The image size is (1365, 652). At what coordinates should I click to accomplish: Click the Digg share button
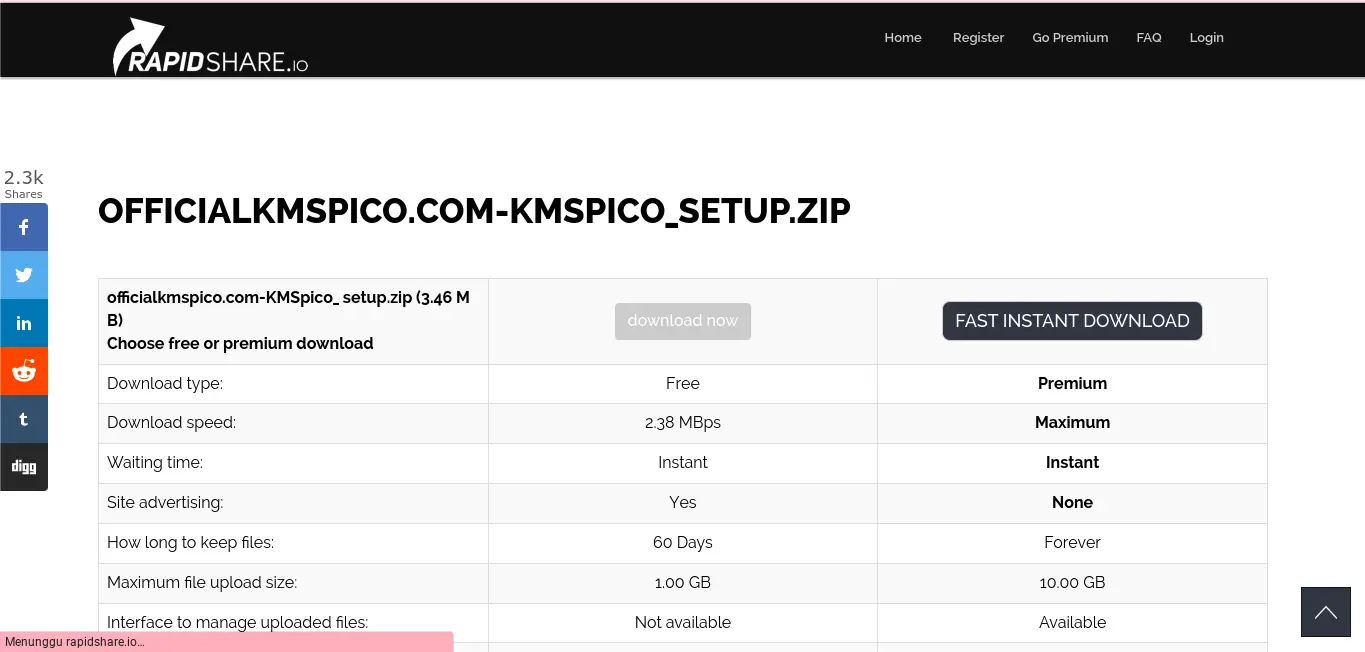click(24, 467)
